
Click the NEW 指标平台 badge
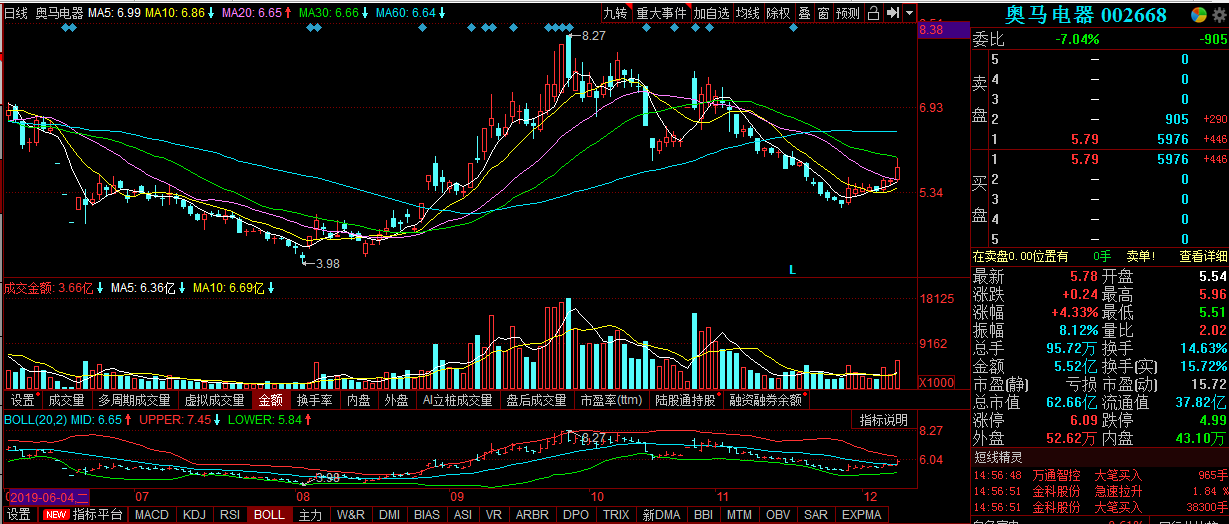pos(54,515)
